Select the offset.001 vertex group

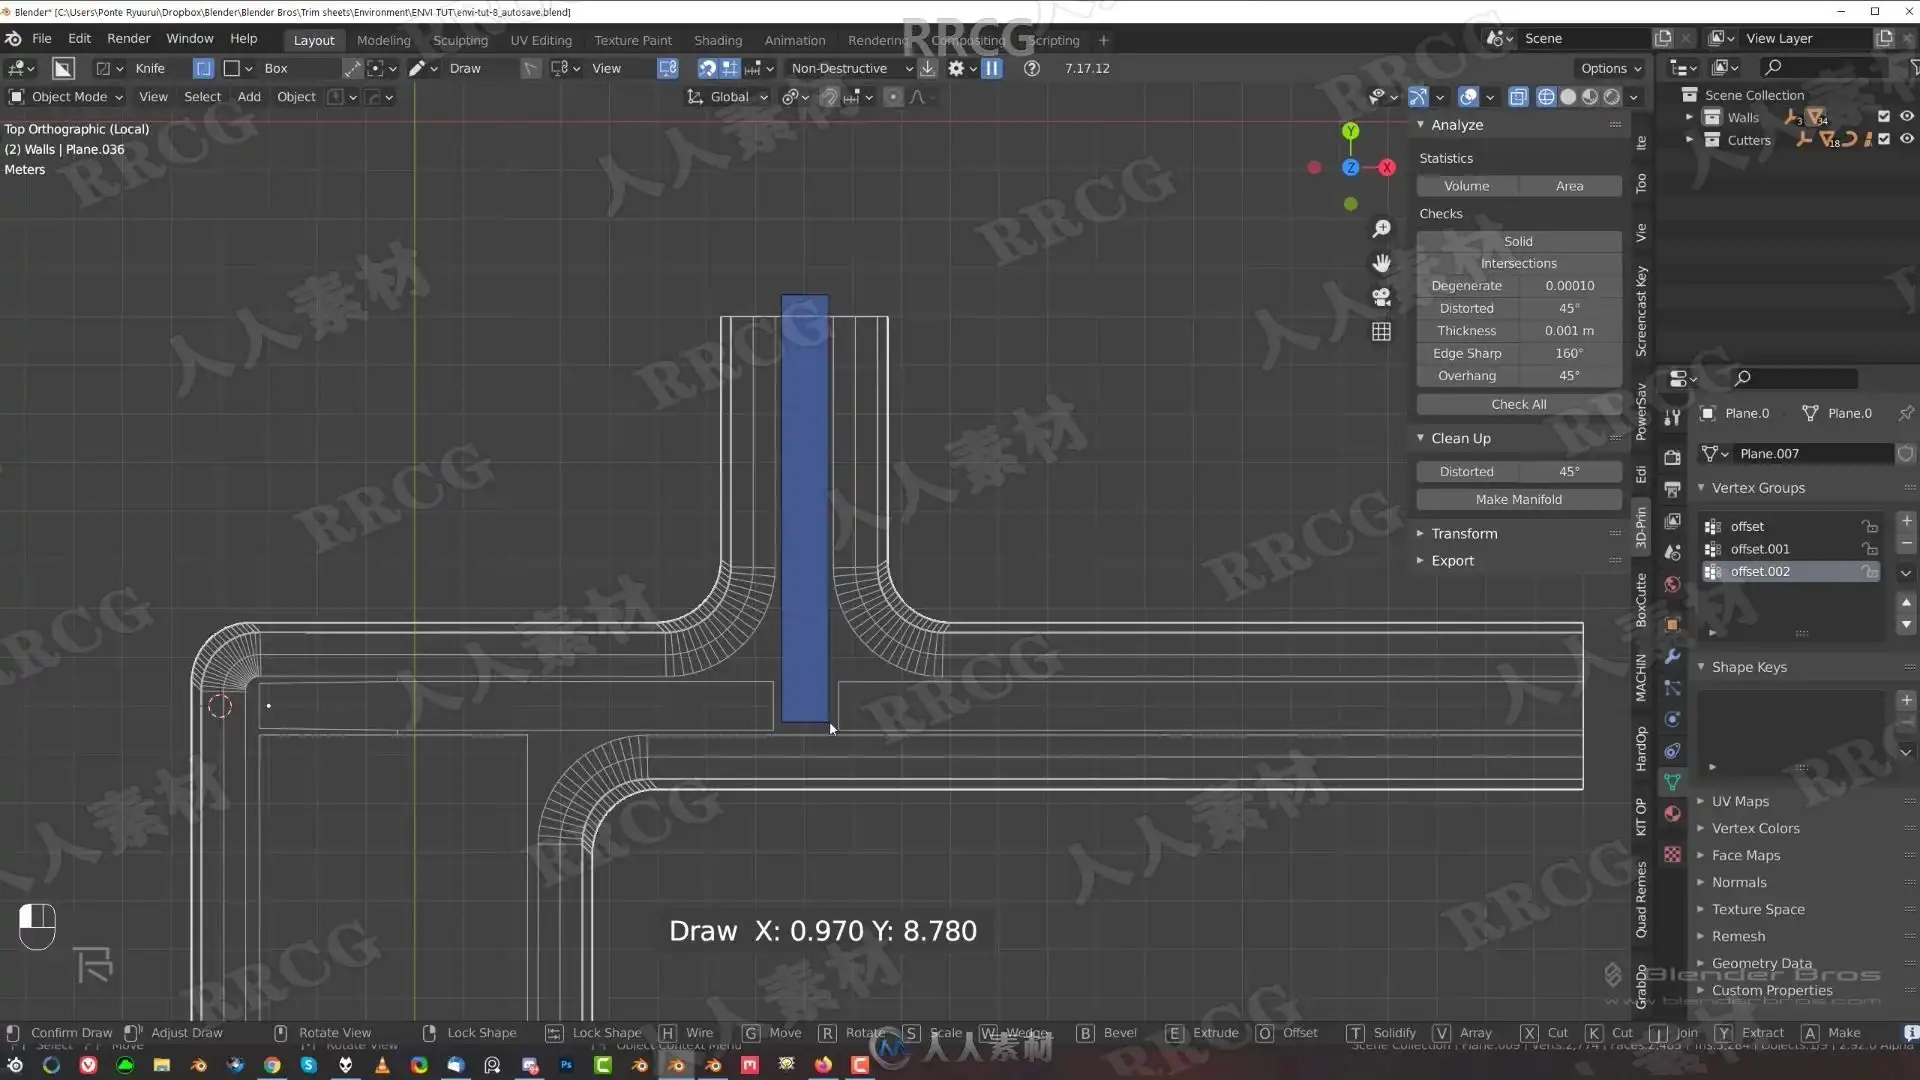click(1760, 549)
